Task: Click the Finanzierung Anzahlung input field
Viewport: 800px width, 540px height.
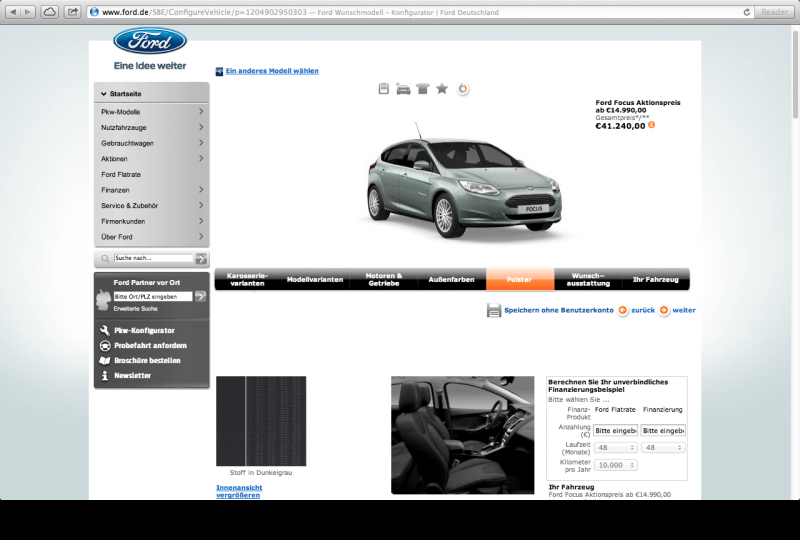Action: click(663, 430)
